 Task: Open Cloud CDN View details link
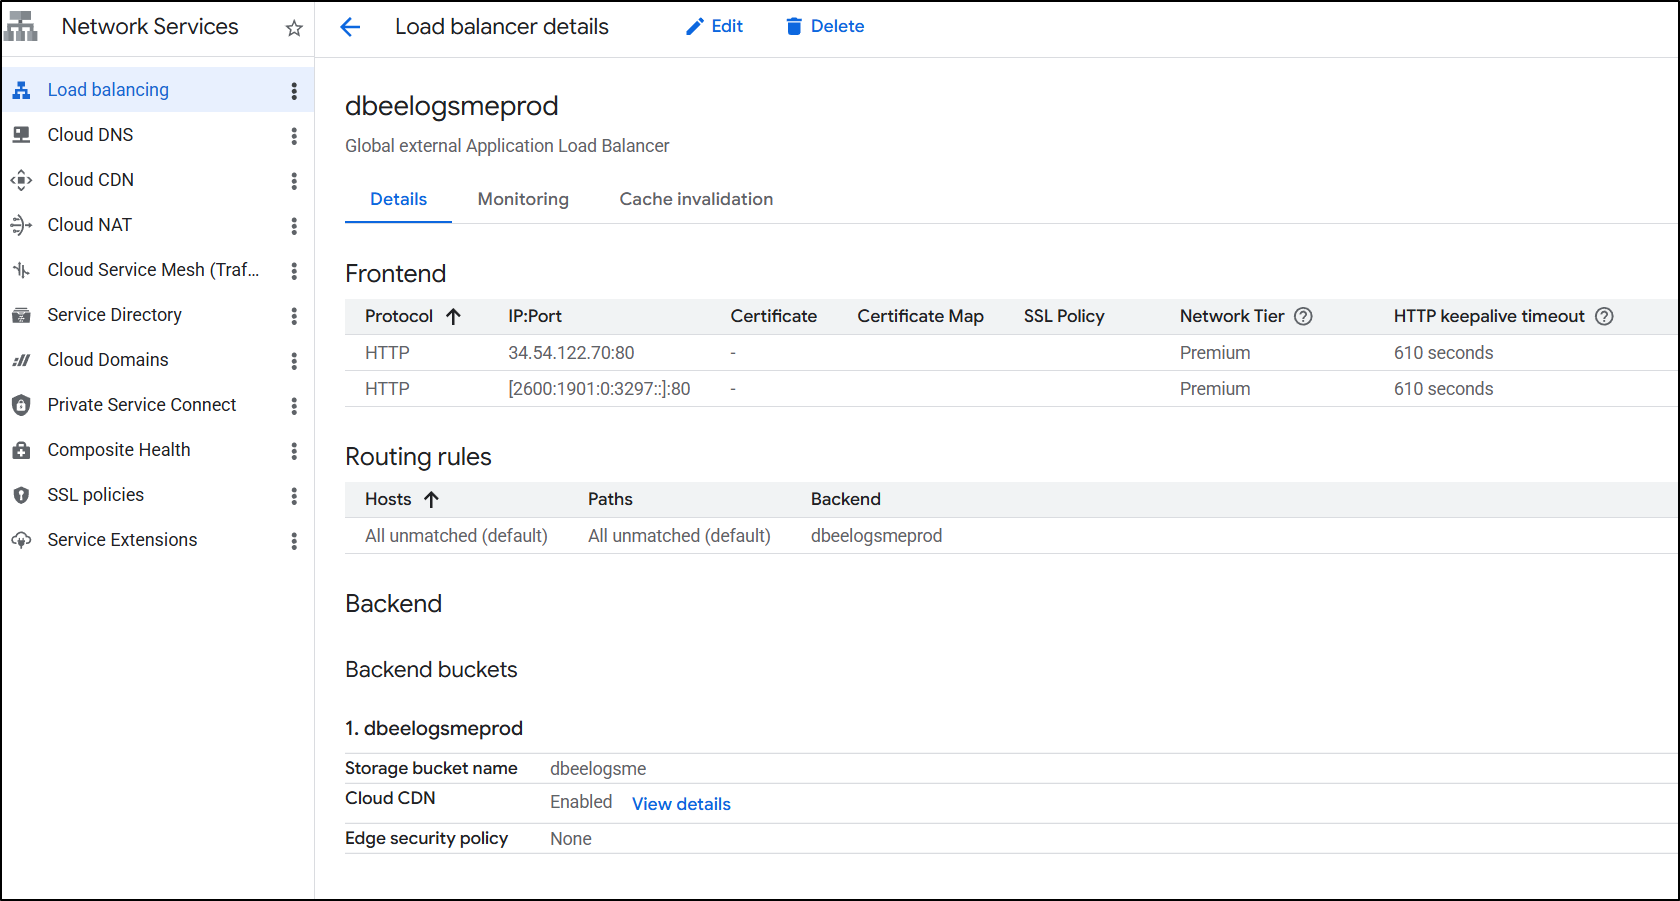click(681, 804)
